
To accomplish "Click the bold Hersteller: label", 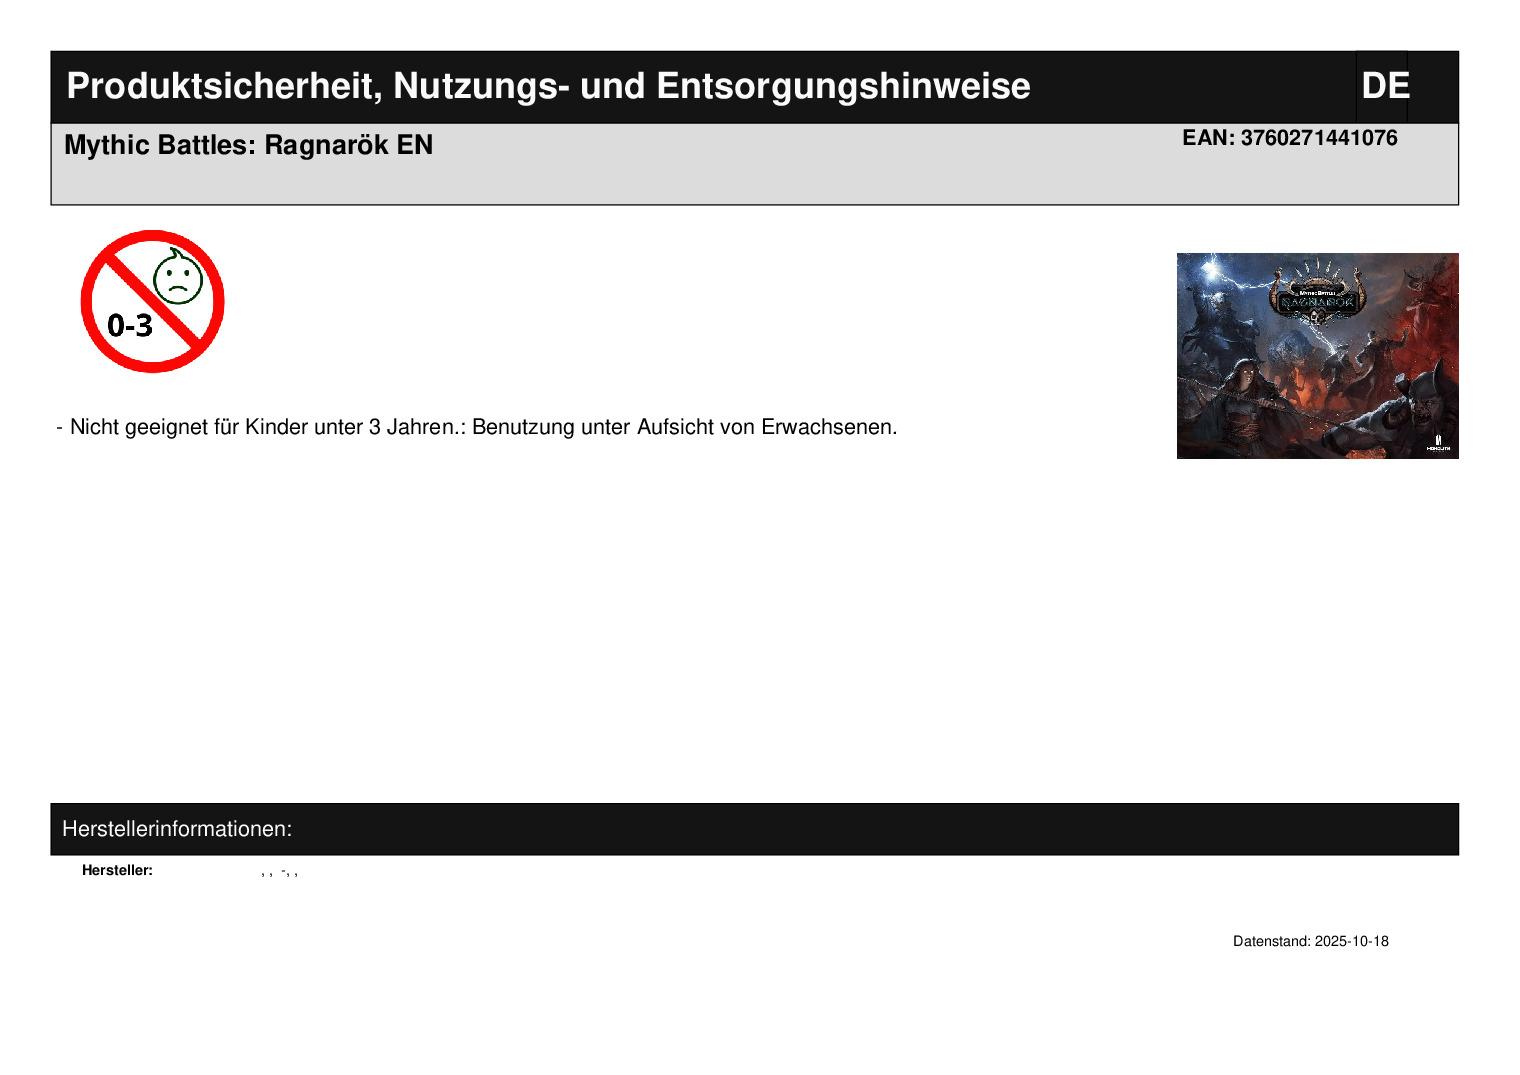I will [117, 870].
